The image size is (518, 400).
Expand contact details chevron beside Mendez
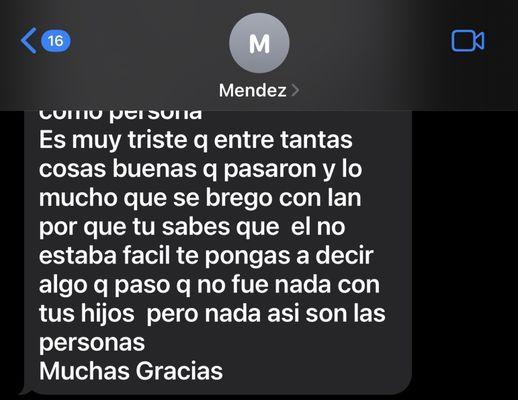point(295,90)
